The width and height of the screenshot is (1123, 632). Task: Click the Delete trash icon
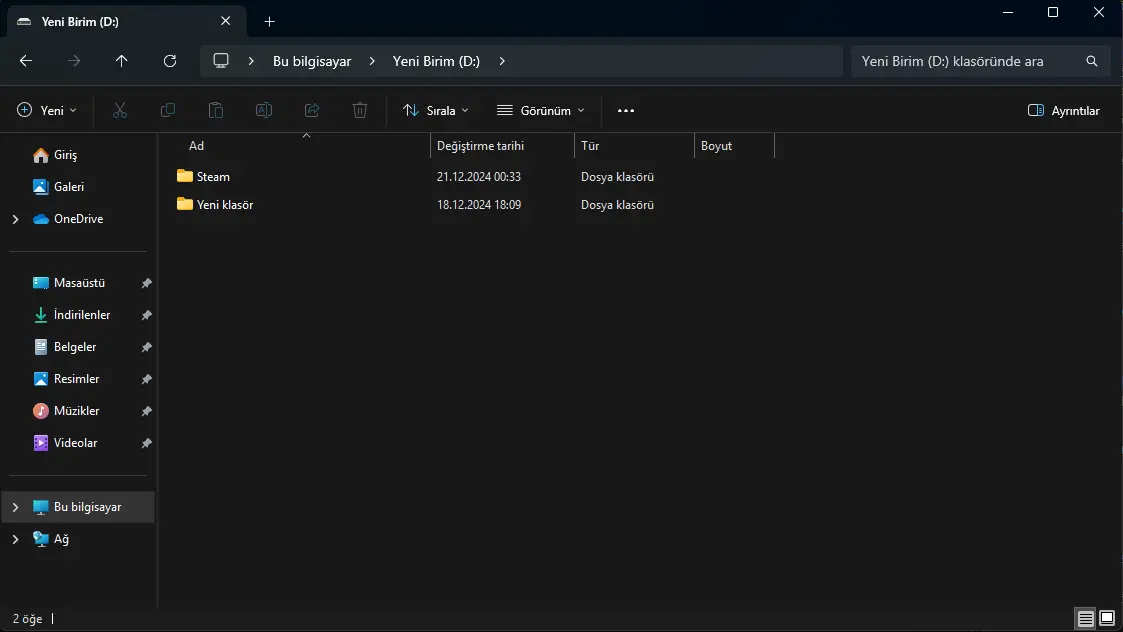[360, 110]
